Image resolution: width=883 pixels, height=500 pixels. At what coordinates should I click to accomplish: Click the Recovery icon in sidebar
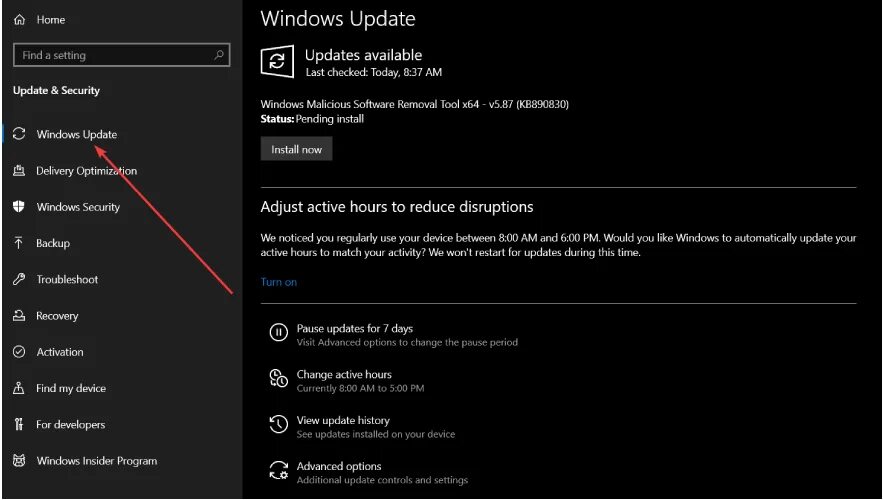click(19, 315)
